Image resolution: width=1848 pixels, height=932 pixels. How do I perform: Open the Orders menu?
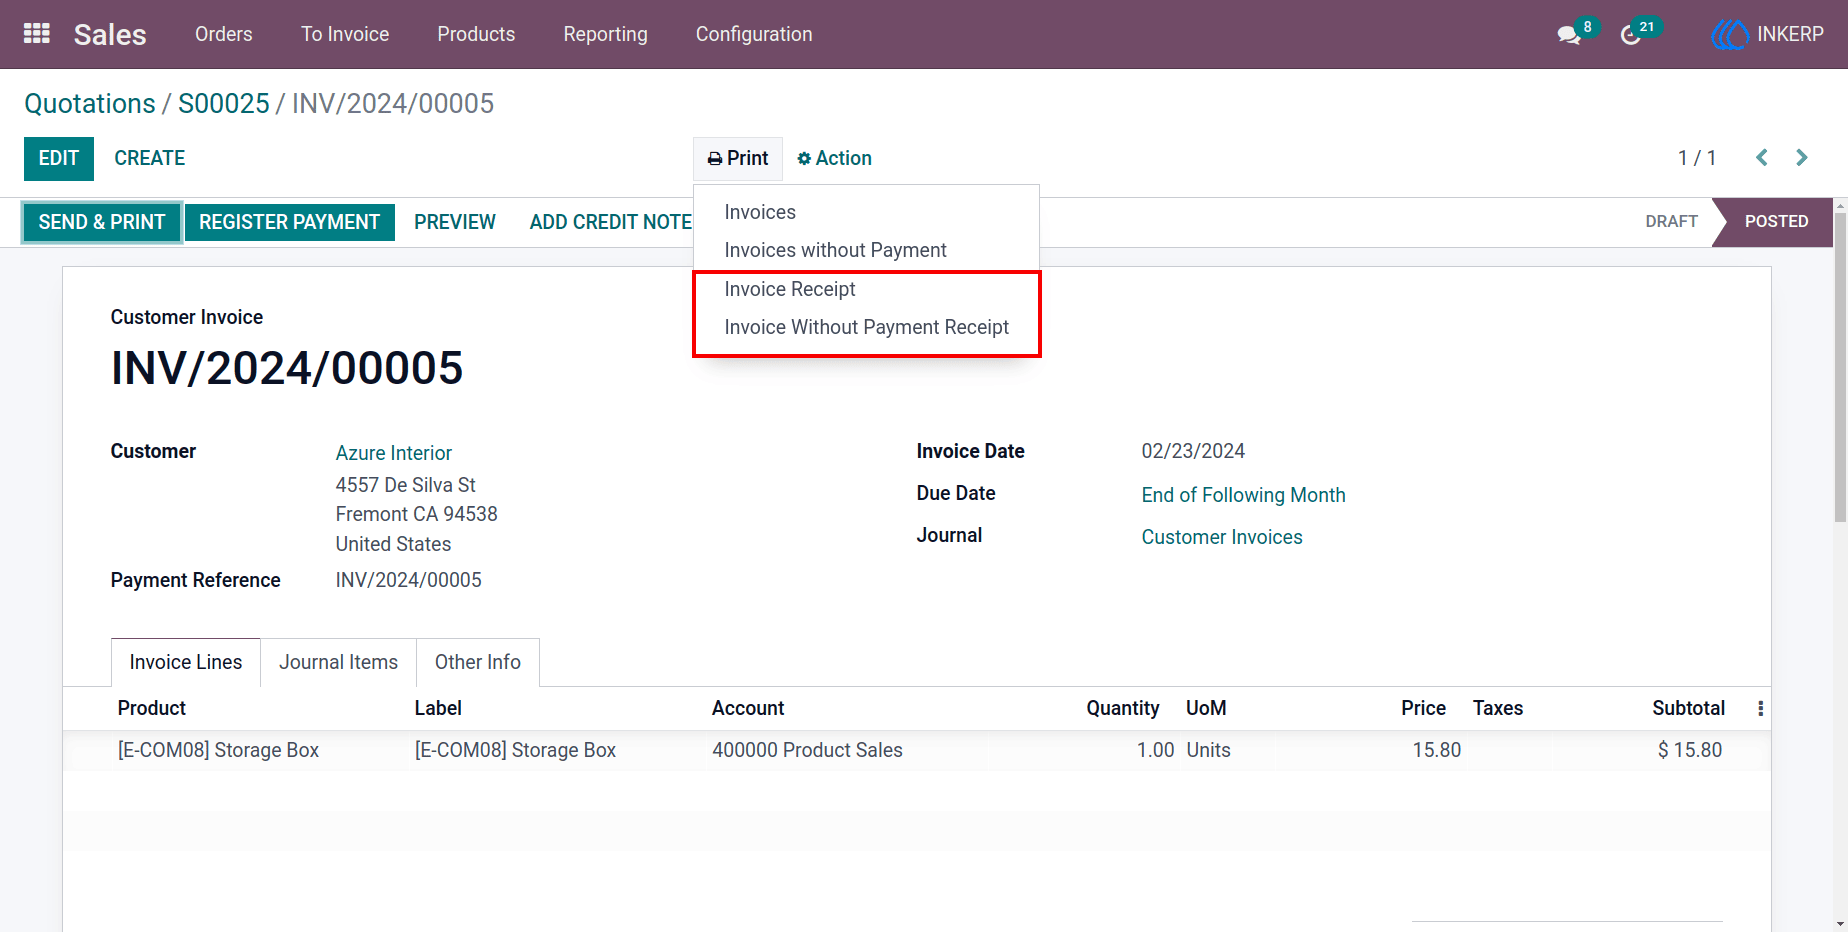(x=224, y=34)
